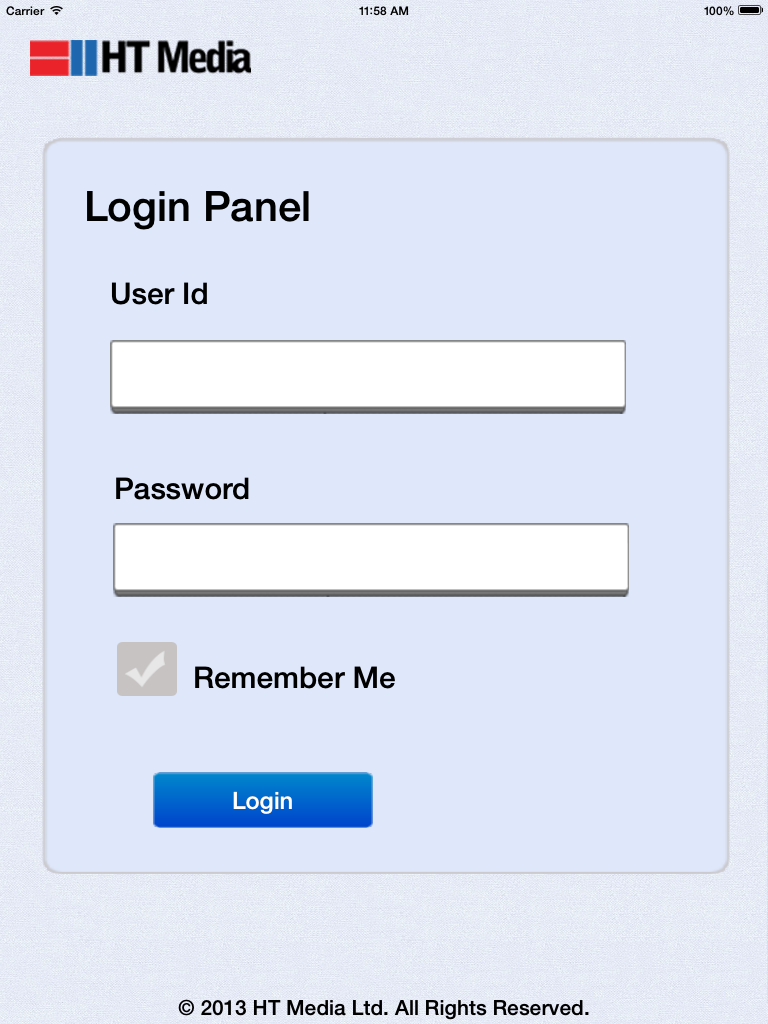The image size is (768, 1024).
Task: Click the HT Media logo
Action: click(140, 57)
